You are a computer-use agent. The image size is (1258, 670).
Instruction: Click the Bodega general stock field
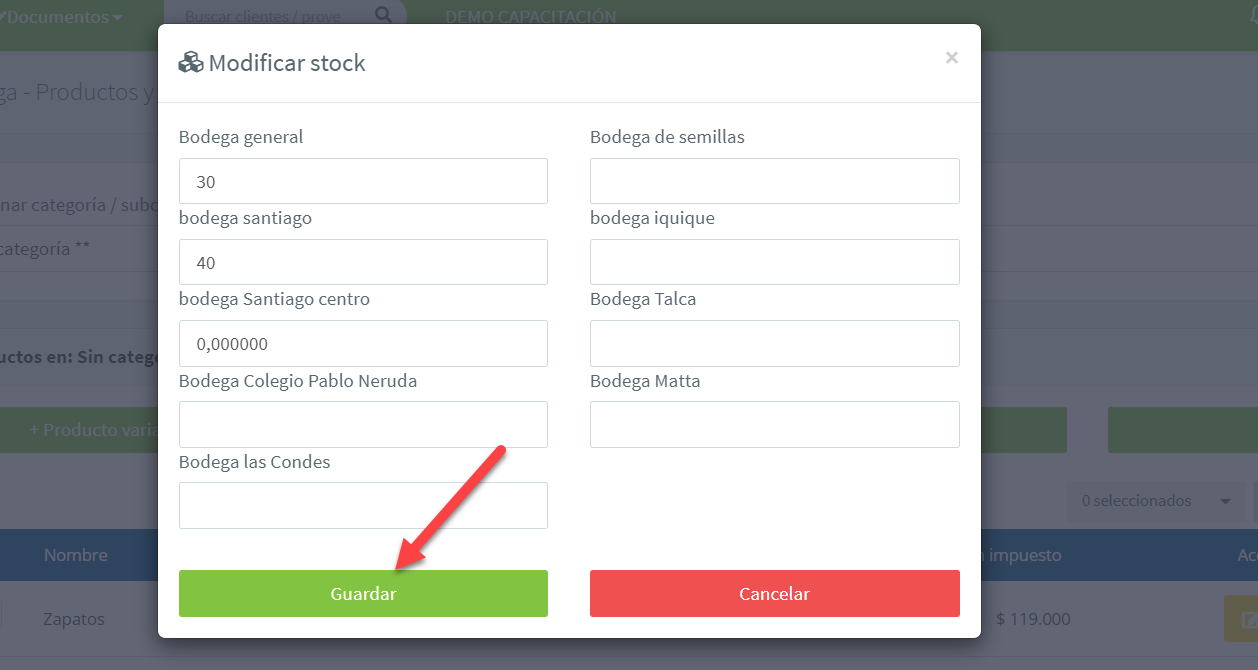[363, 181]
